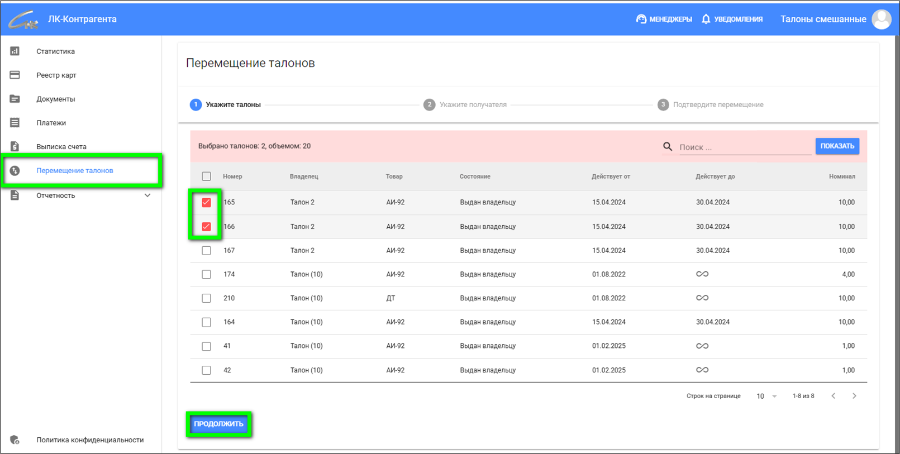The width and height of the screenshot is (900, 454).
Task: Click the Показать button
Action: point(837,146)
